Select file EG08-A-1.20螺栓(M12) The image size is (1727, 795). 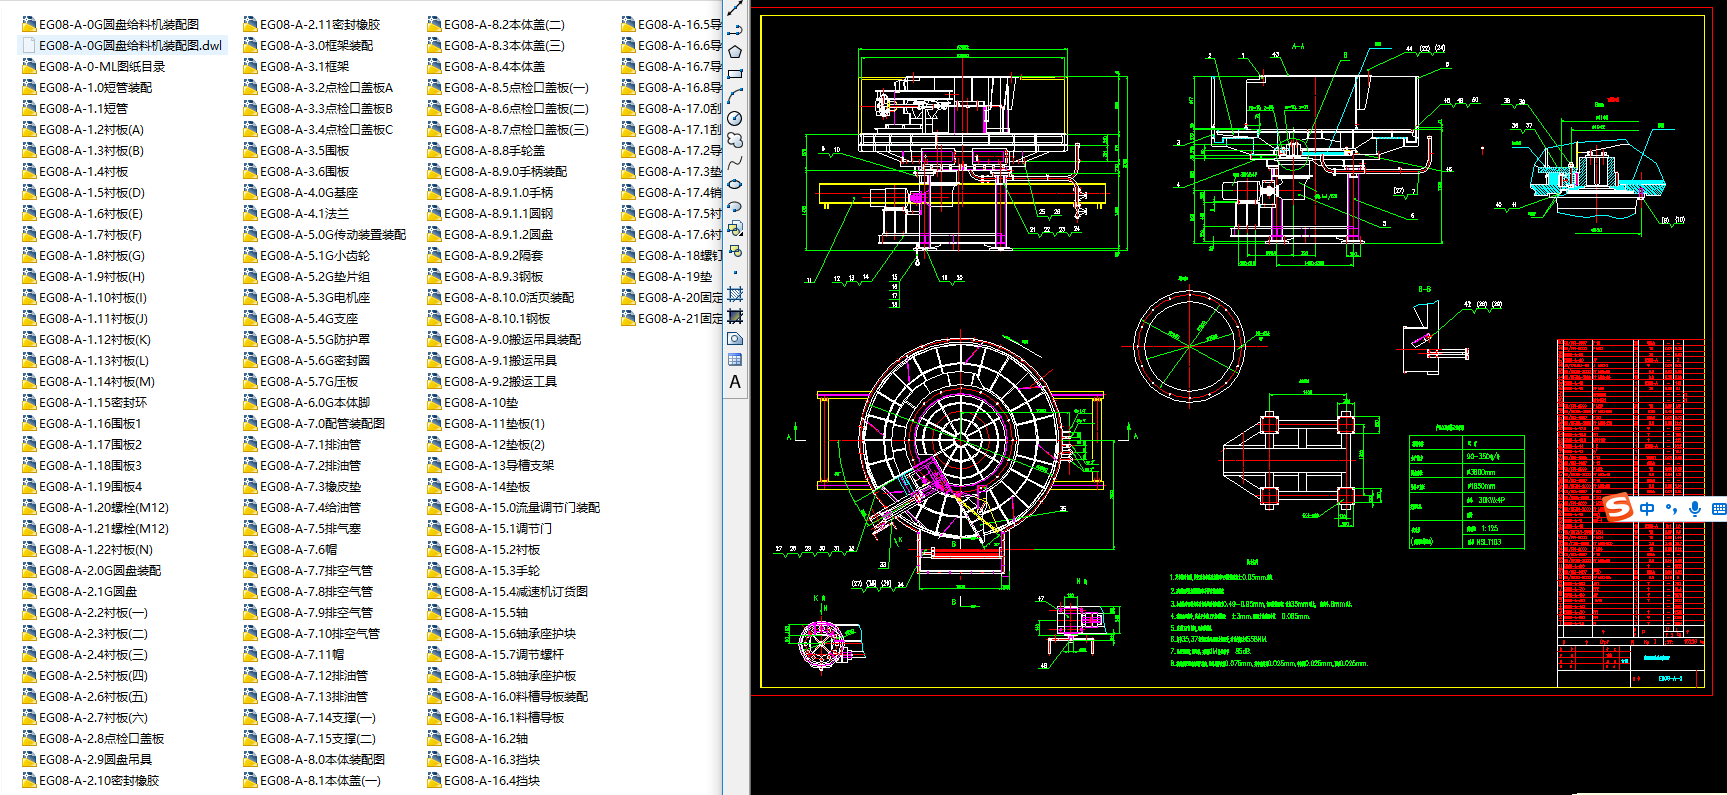tap(96, 507)
